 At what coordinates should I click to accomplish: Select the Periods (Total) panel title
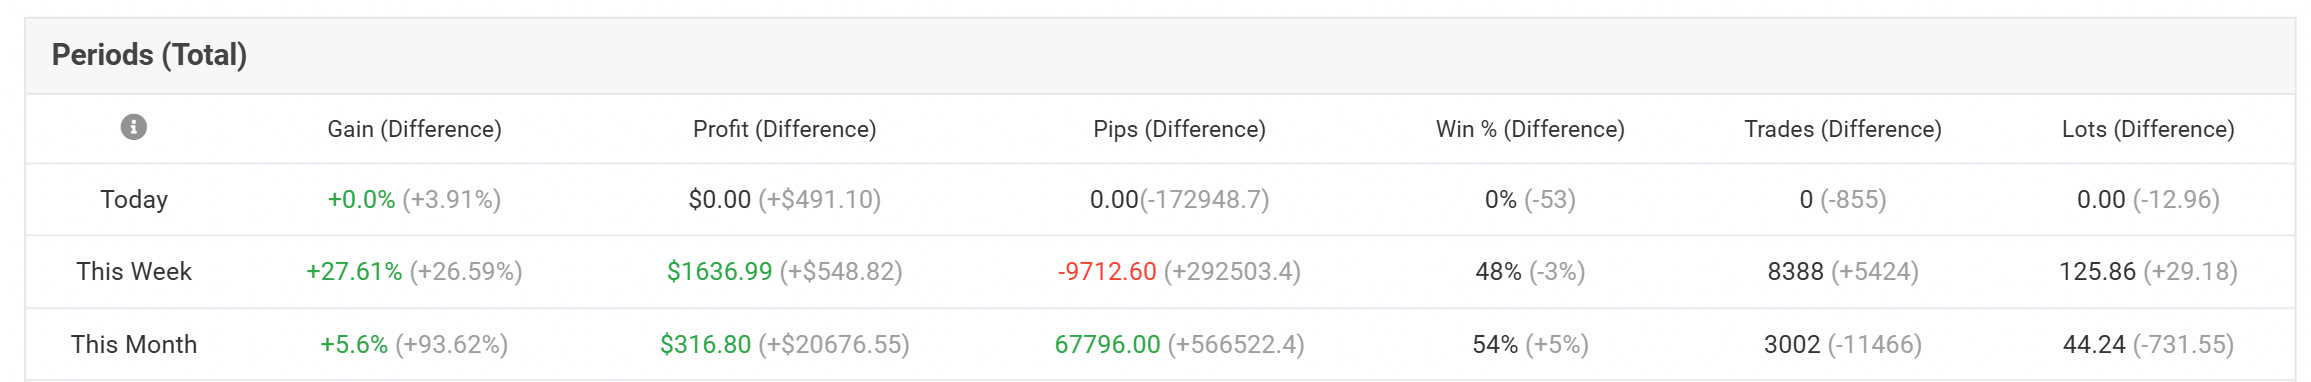click(149, 55)
